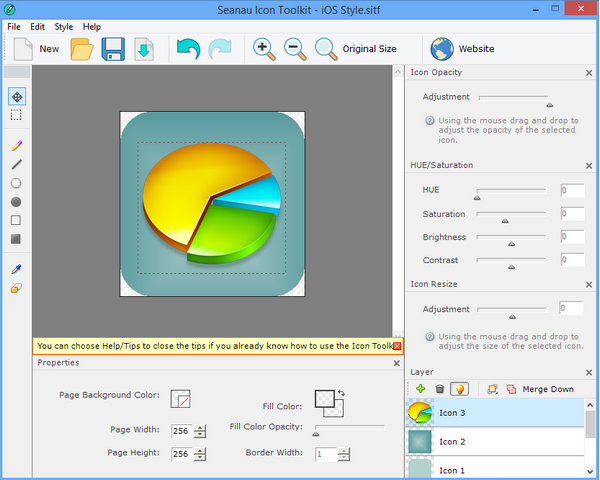Choose the Pencil tool
This screenshot has height=480, width=600.
tap(16, 145)
